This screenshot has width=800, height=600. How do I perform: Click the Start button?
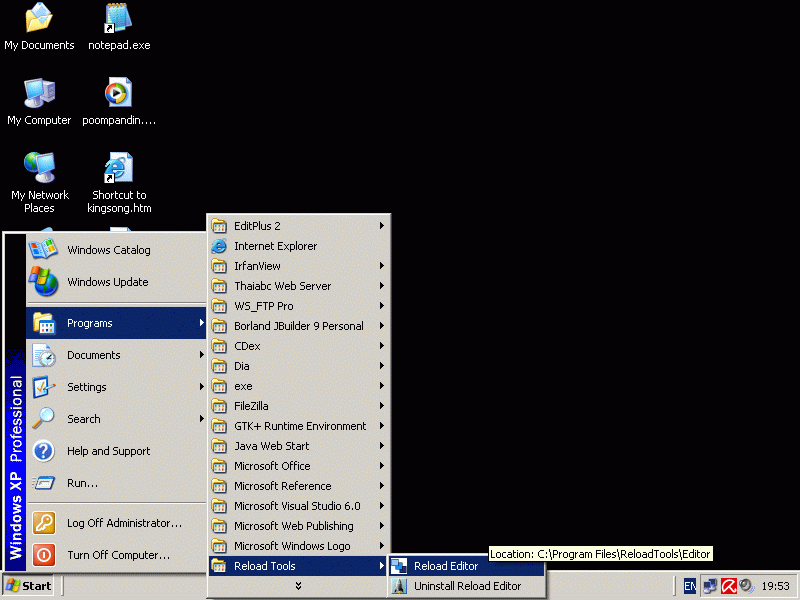coord(29,586)
